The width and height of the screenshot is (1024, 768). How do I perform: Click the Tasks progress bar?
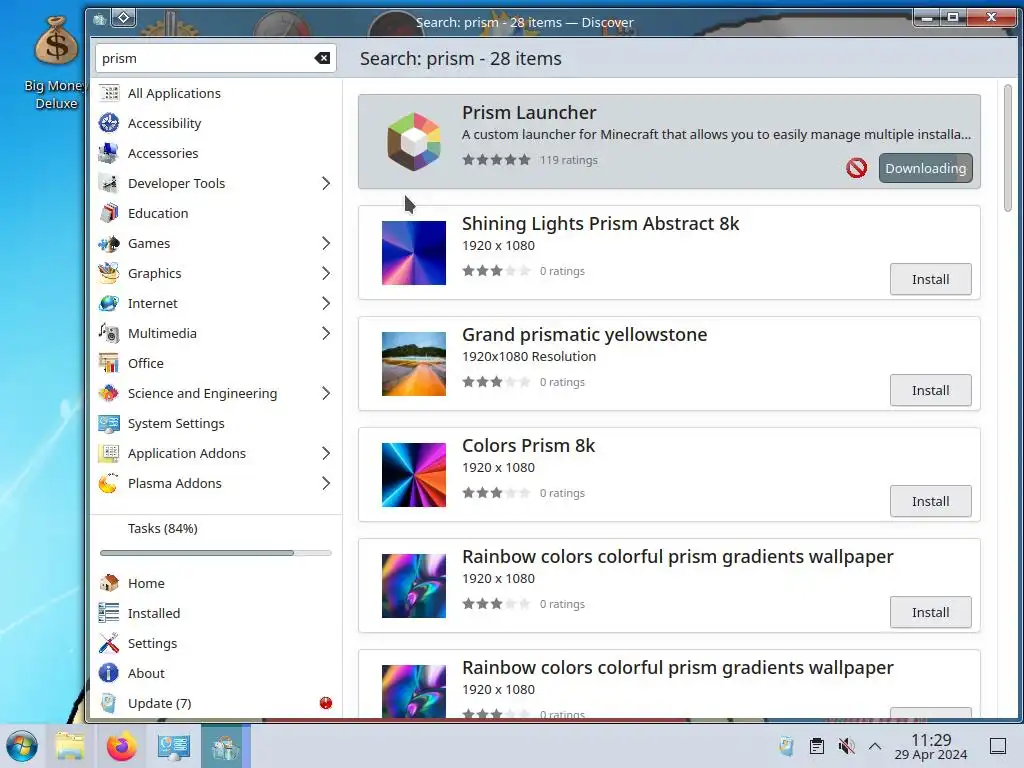[x=216, y=553]
